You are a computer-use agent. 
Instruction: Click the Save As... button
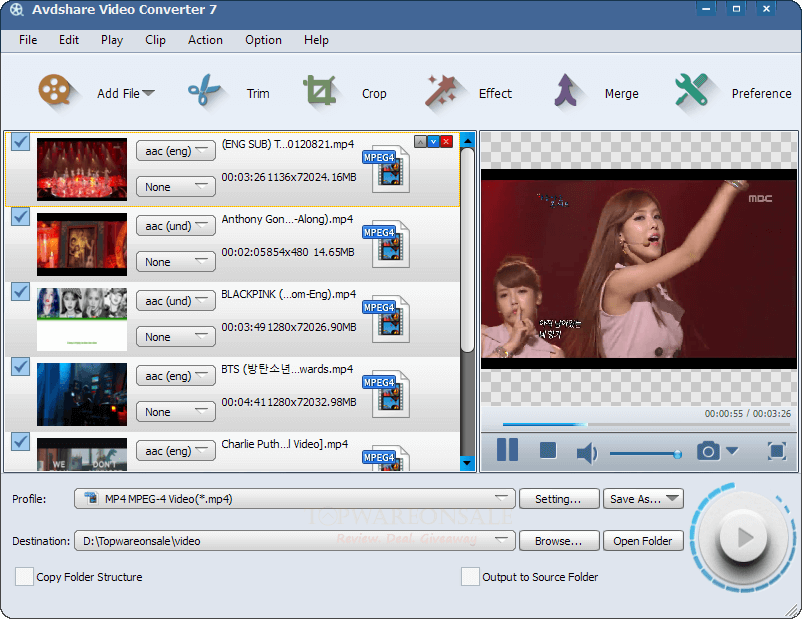tap(643, 499)
